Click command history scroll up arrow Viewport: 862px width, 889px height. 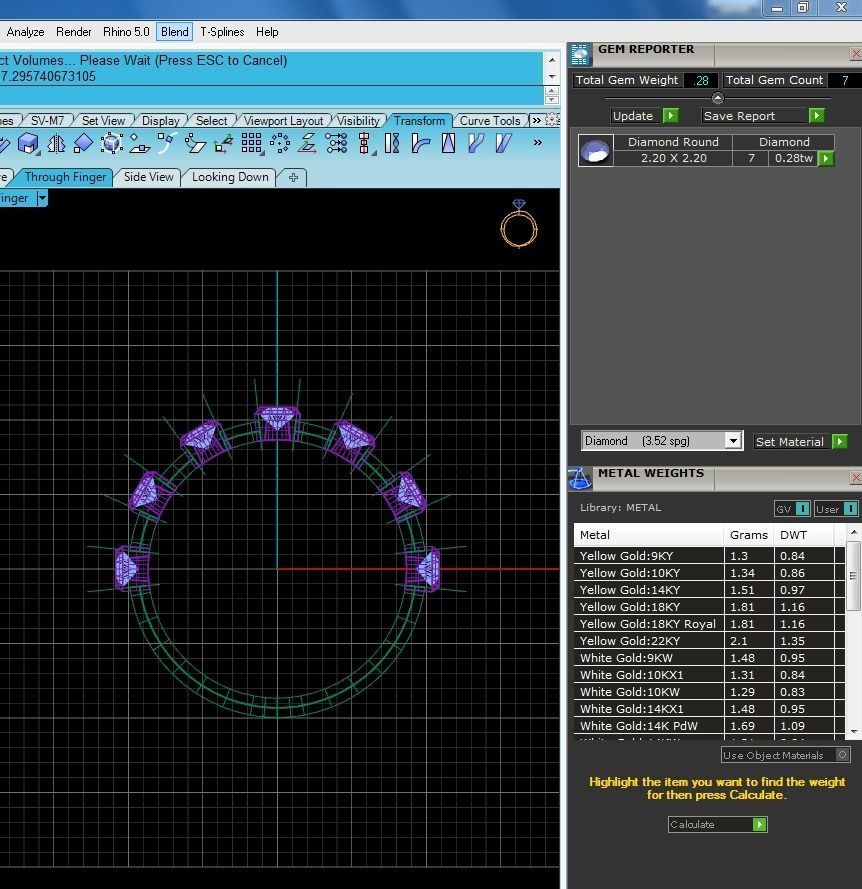(x=552, y=60)
